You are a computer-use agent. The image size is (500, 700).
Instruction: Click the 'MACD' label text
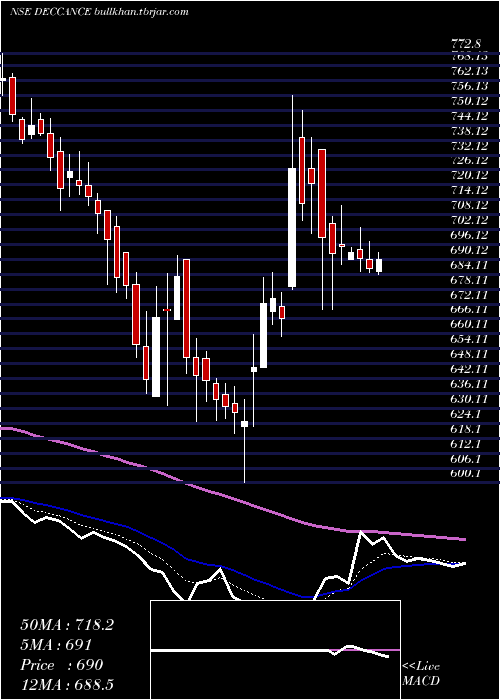(421, 681)
